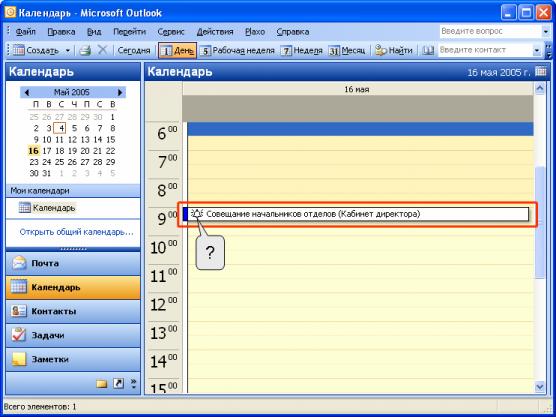Go to Сегодня (today)
The height and width of the screenshot is (417, 556).
(134, 51)
